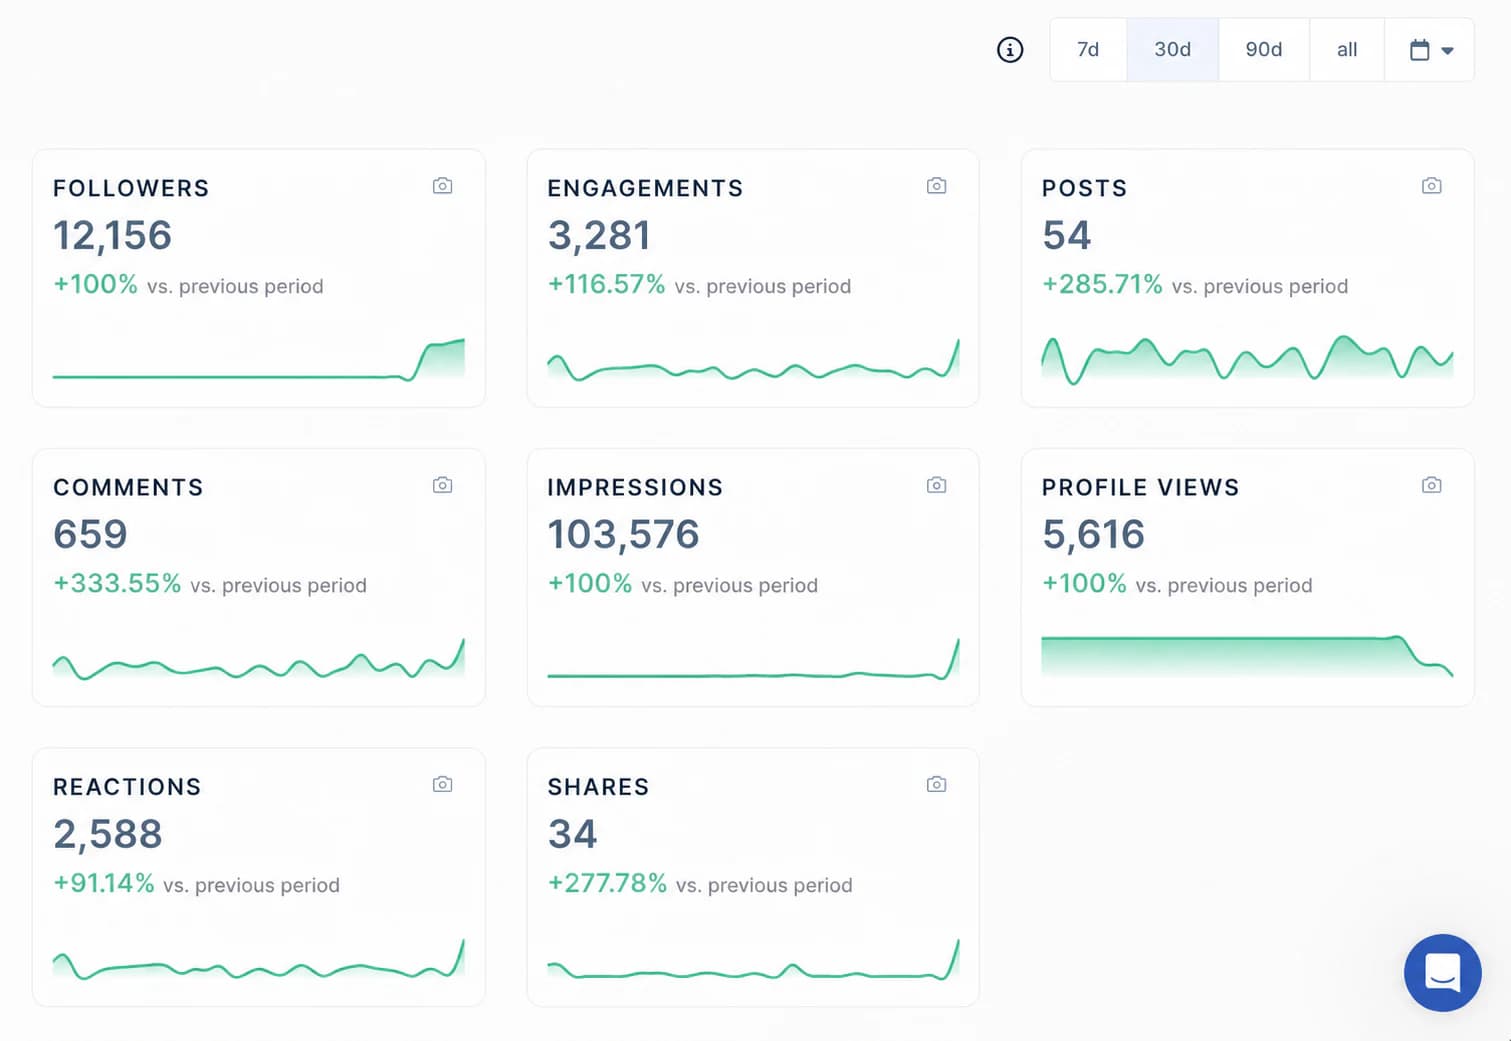Click the +91.14% reactions change
Image resolution: width=1511 pixels, height=1041 pixels.
coord(104,884)
